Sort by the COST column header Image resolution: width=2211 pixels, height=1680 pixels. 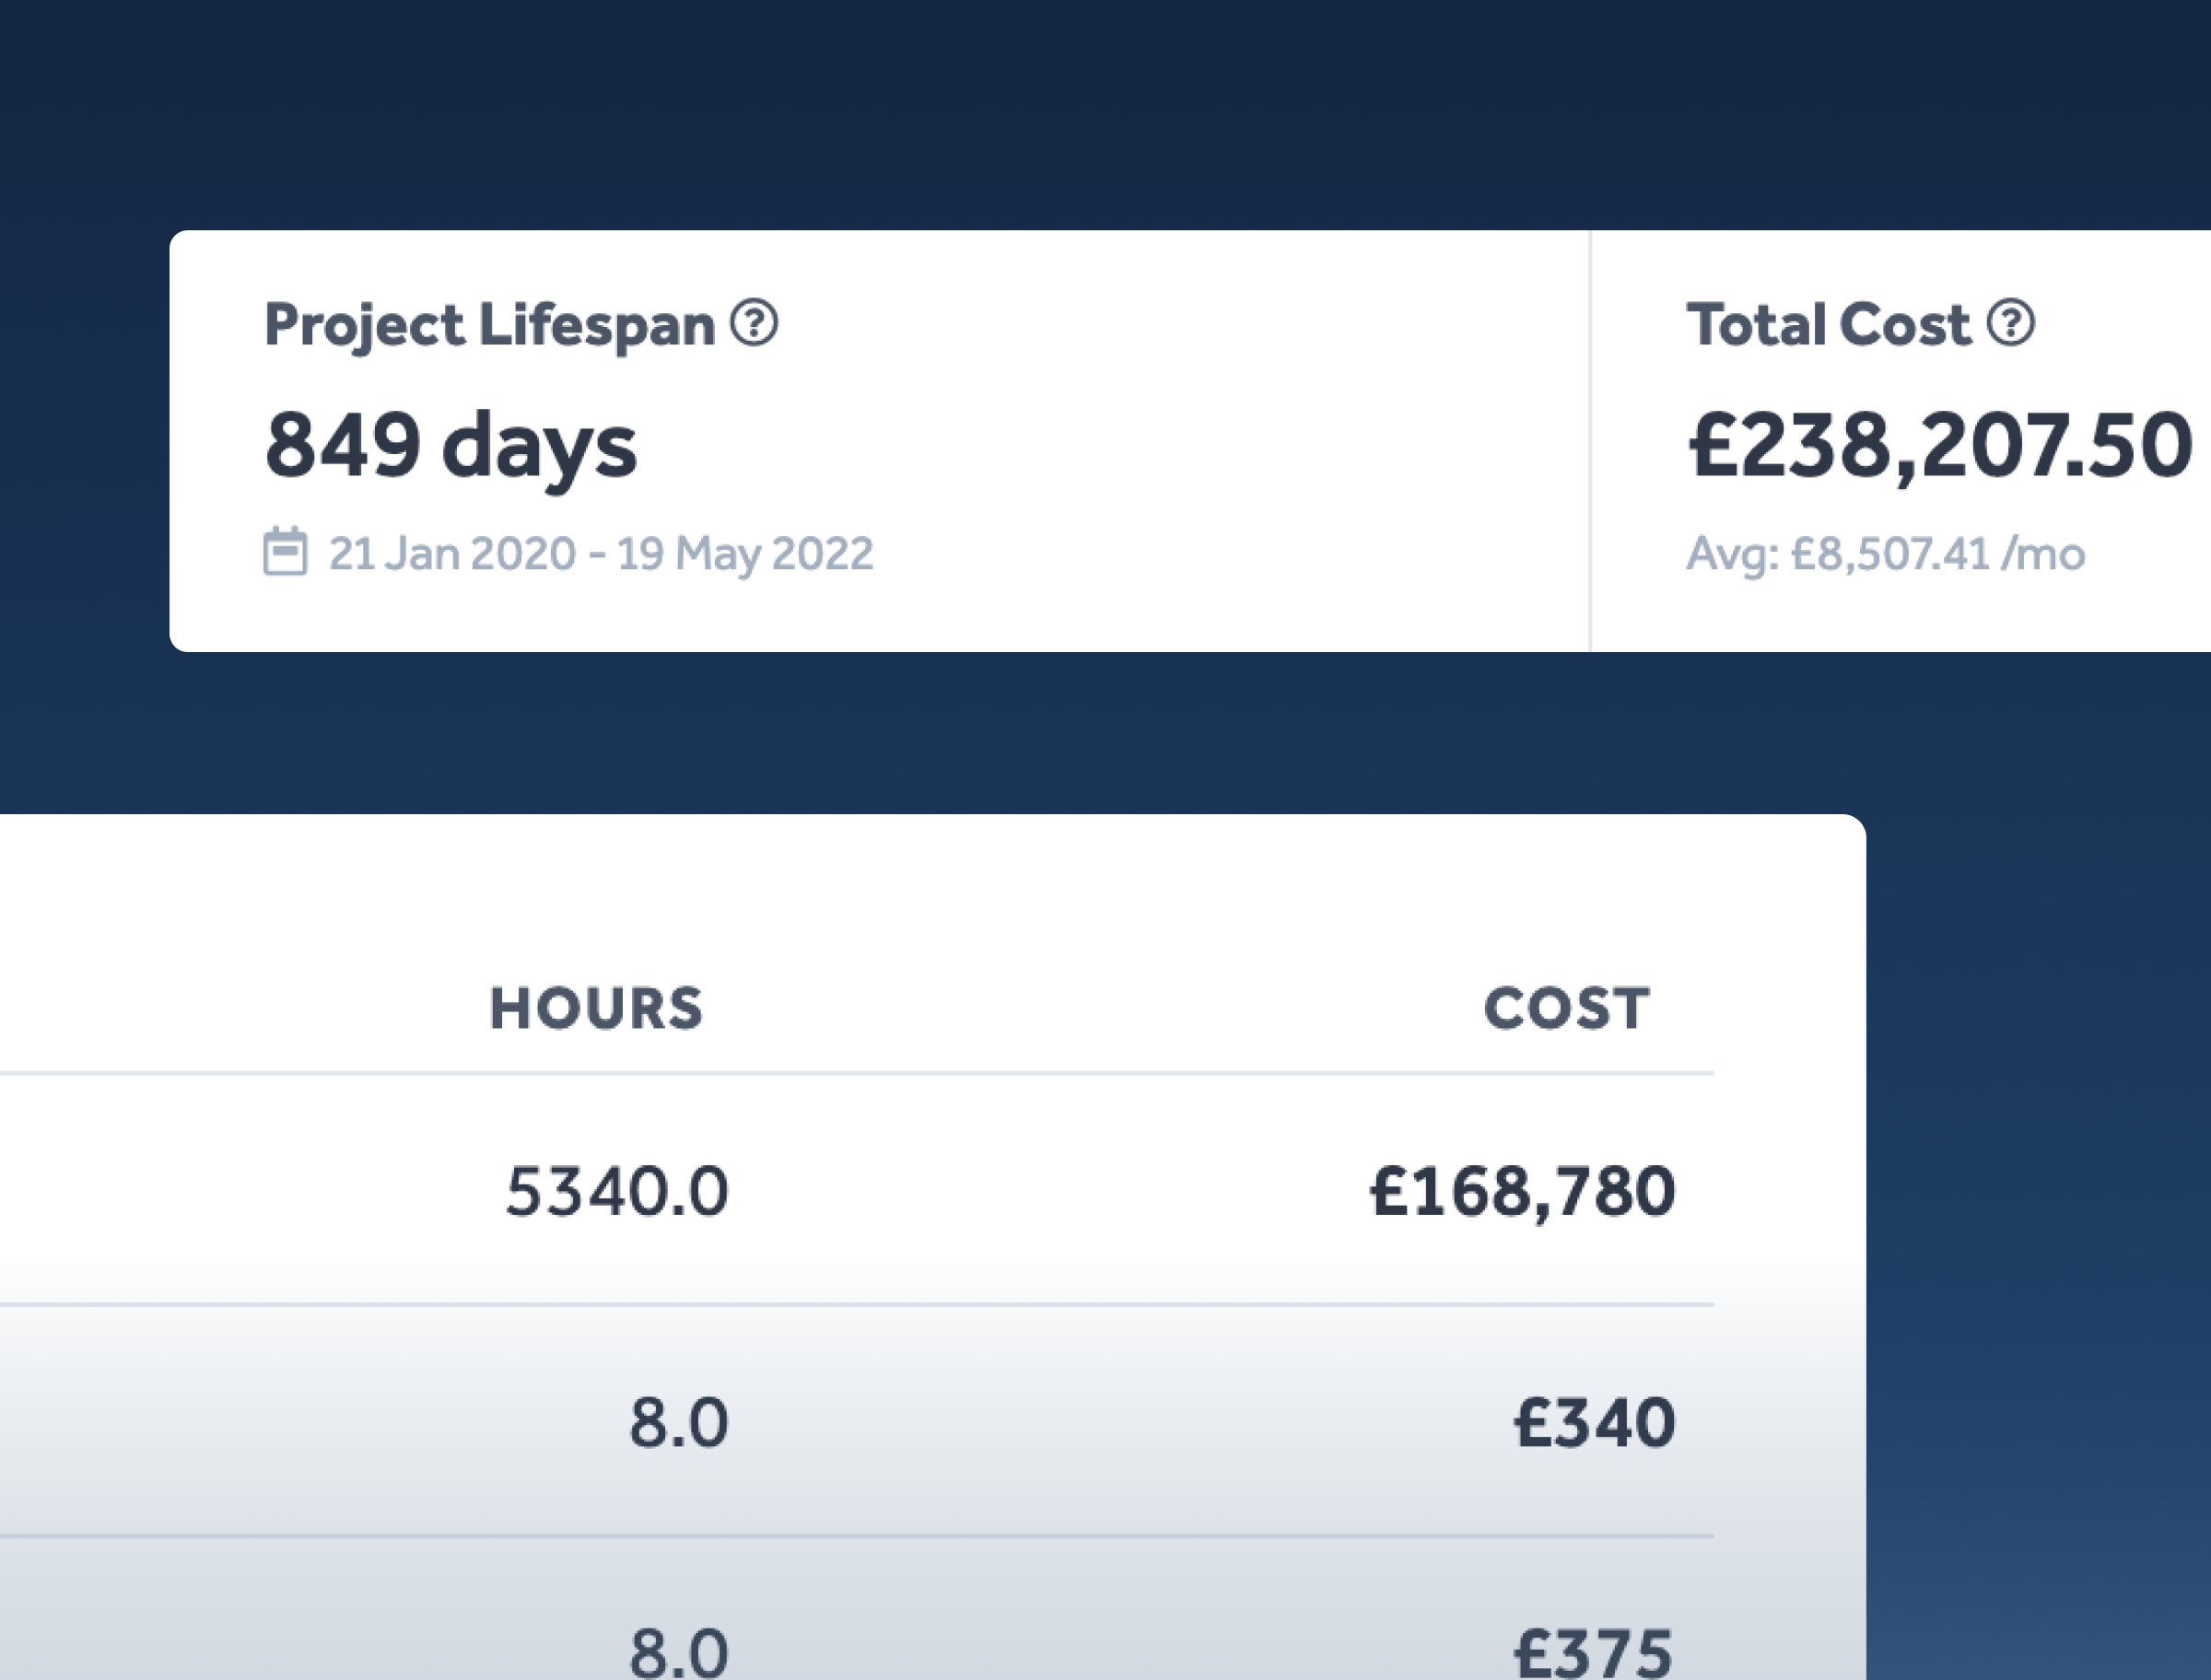click(1566, 1008)
